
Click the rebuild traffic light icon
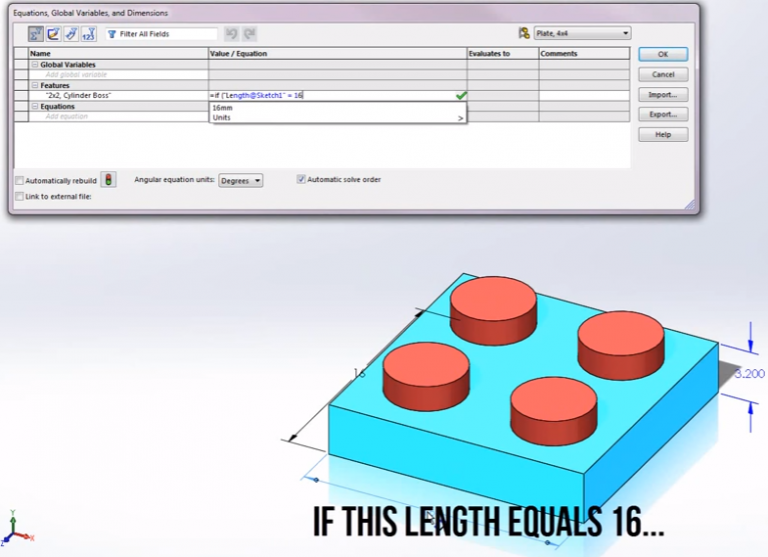(x=108, y=180)
